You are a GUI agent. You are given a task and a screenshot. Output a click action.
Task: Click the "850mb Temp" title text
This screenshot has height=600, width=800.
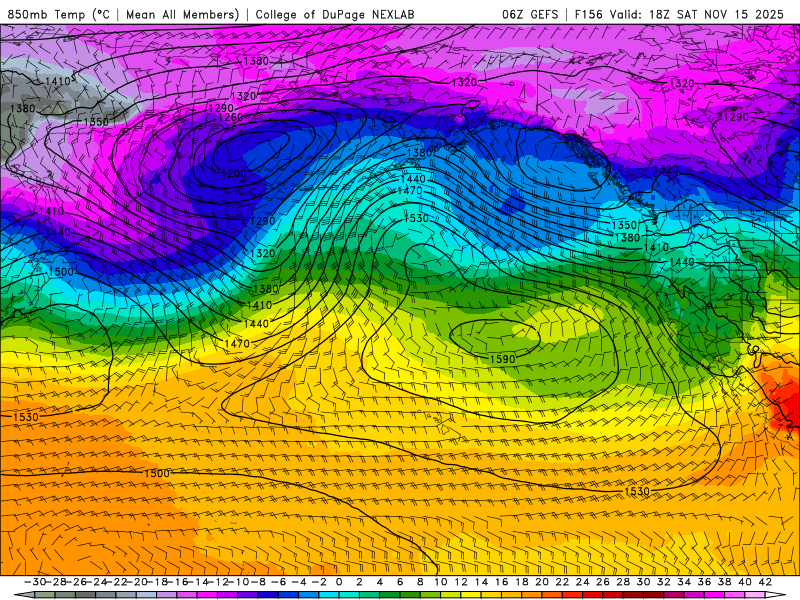pyautogui.click(x=46, y=14)
